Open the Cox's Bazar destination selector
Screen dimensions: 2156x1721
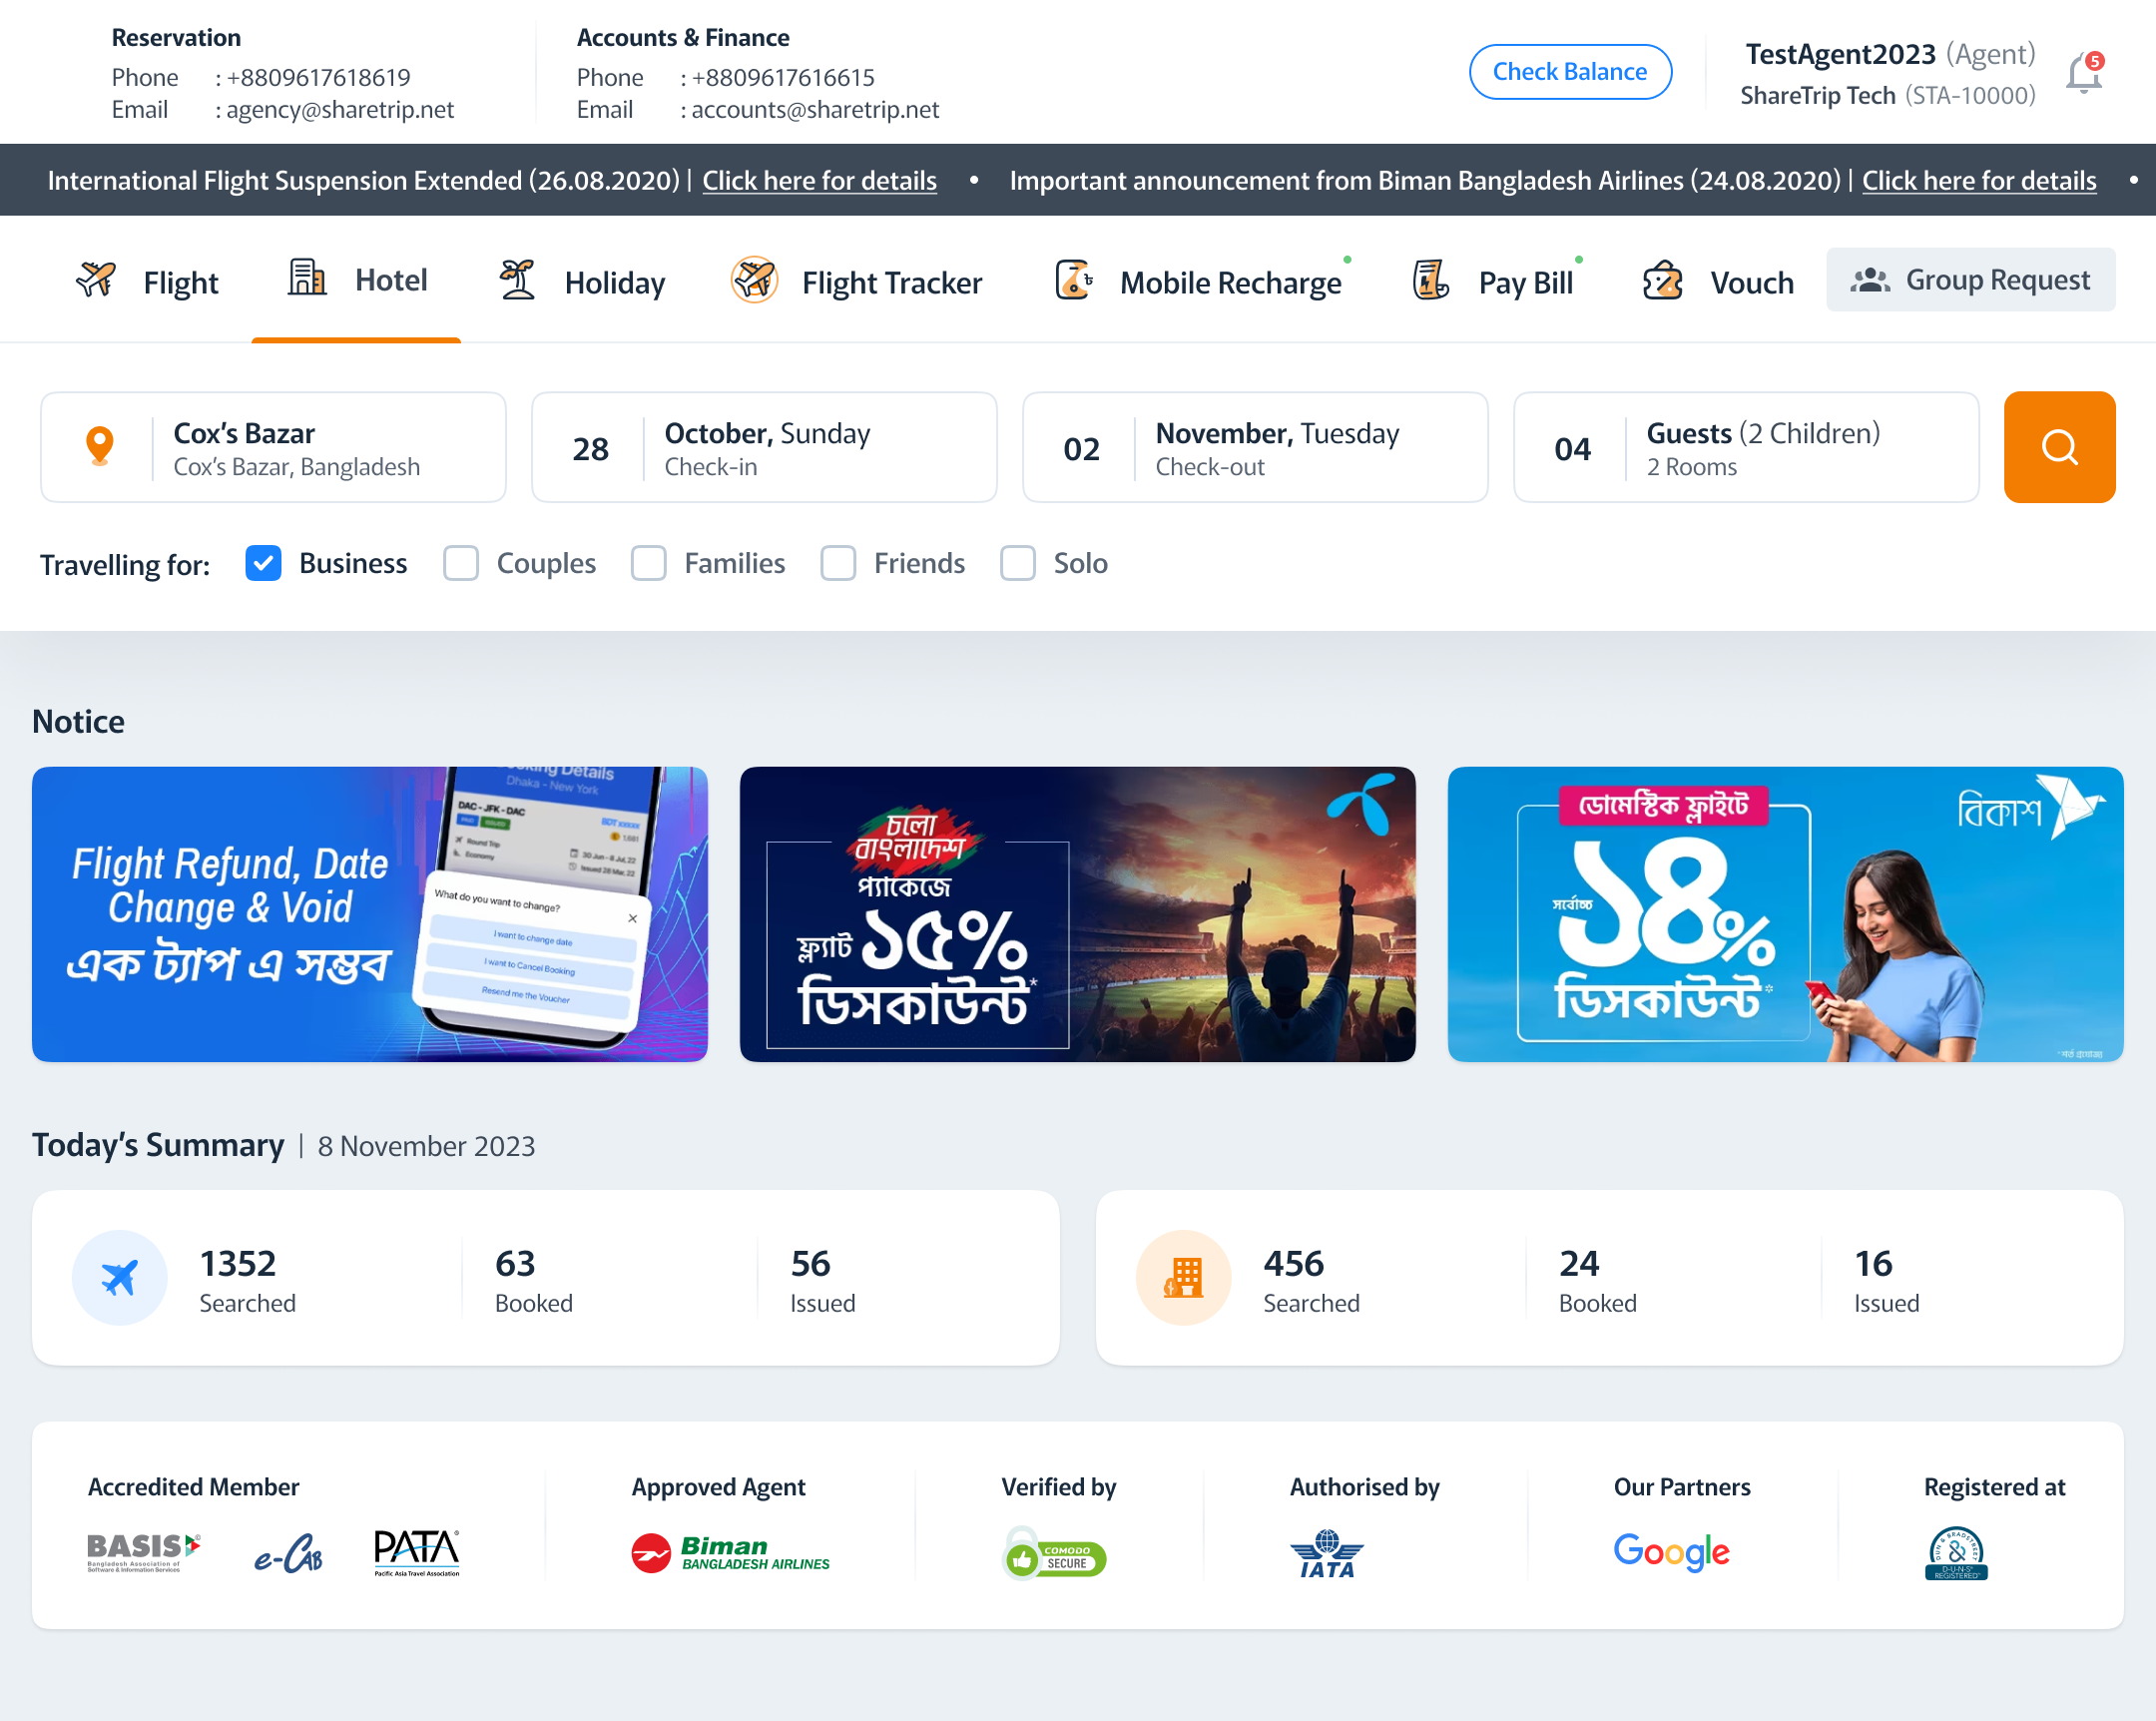click(x=273, y=447)
